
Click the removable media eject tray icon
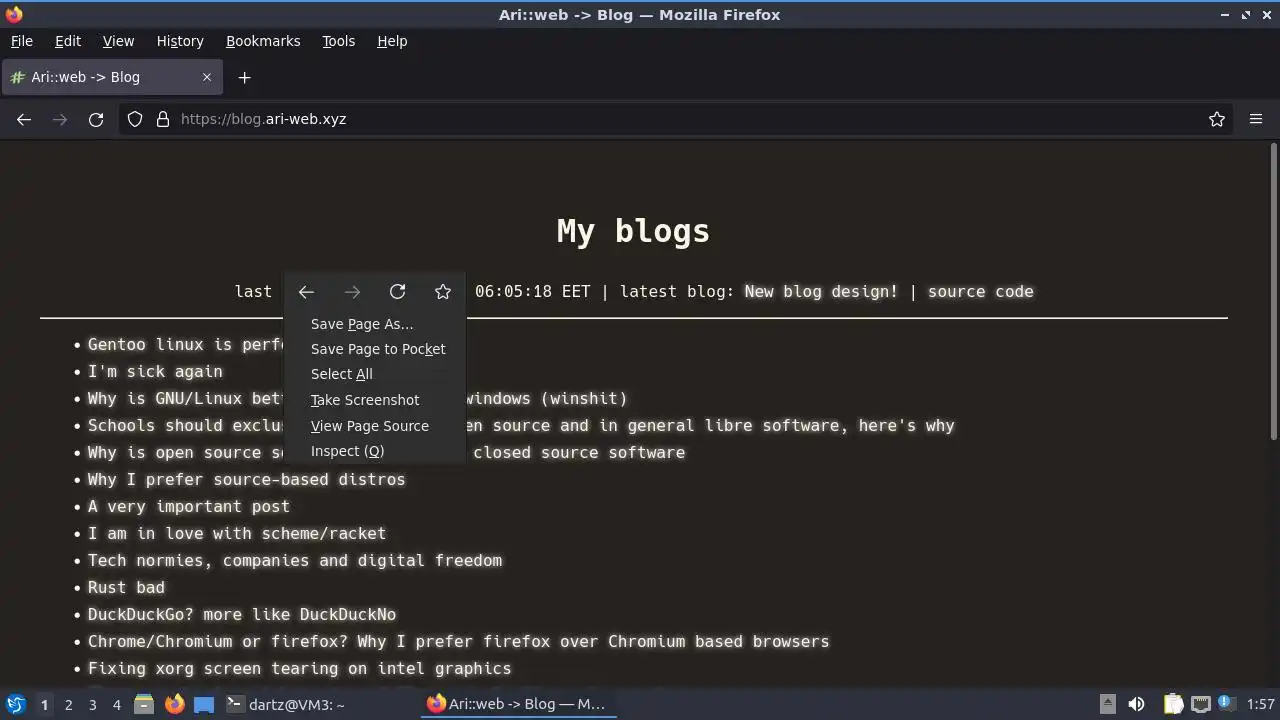pyautogui.click(x=1107, y=704)
